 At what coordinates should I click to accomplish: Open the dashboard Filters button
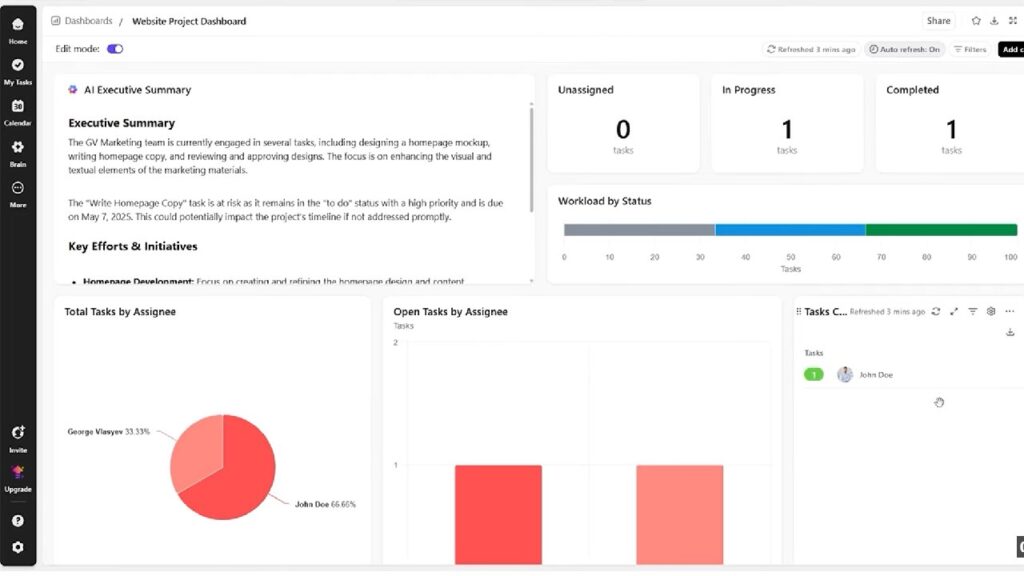coord(970,50)
